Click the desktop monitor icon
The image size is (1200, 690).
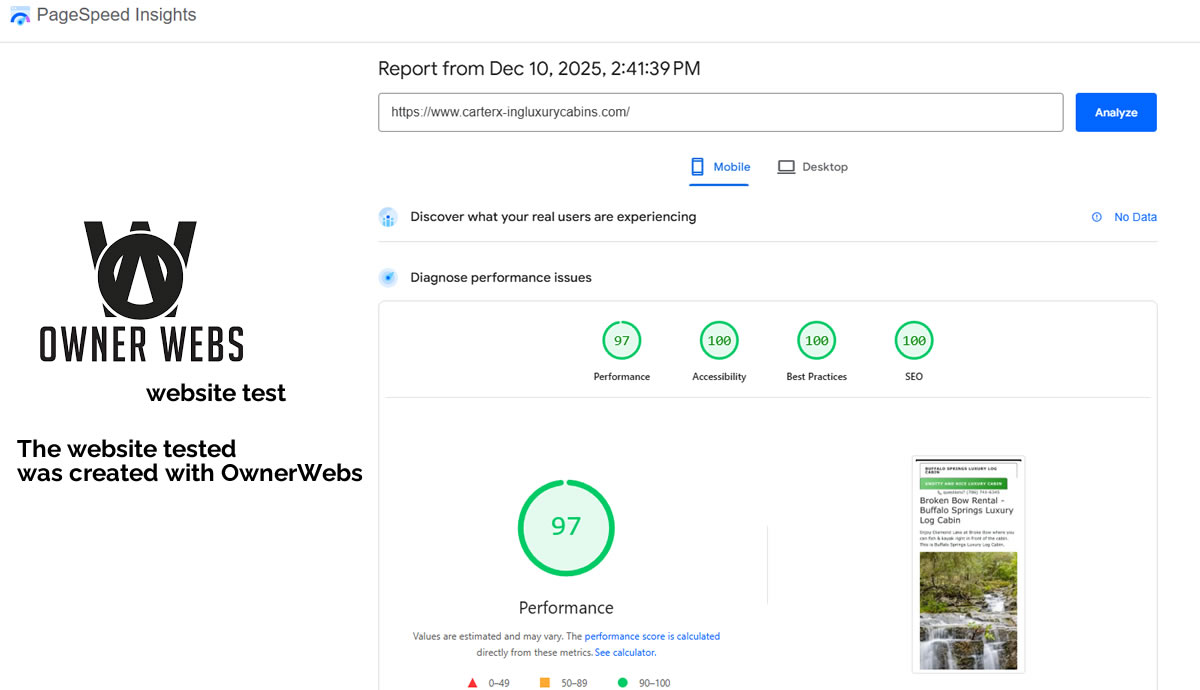click(x=786, y=167)
